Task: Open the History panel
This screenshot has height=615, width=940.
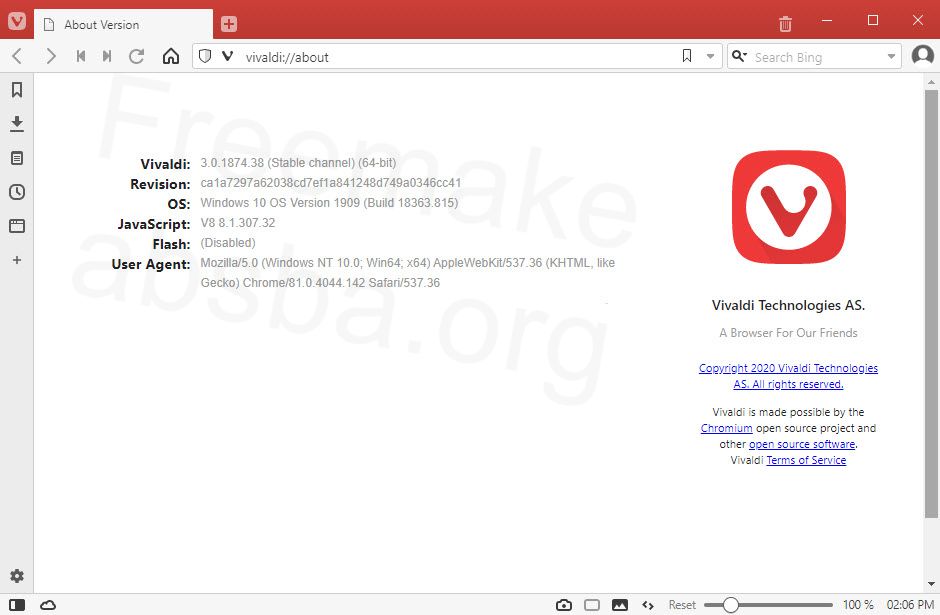Action: click(17, 192)
